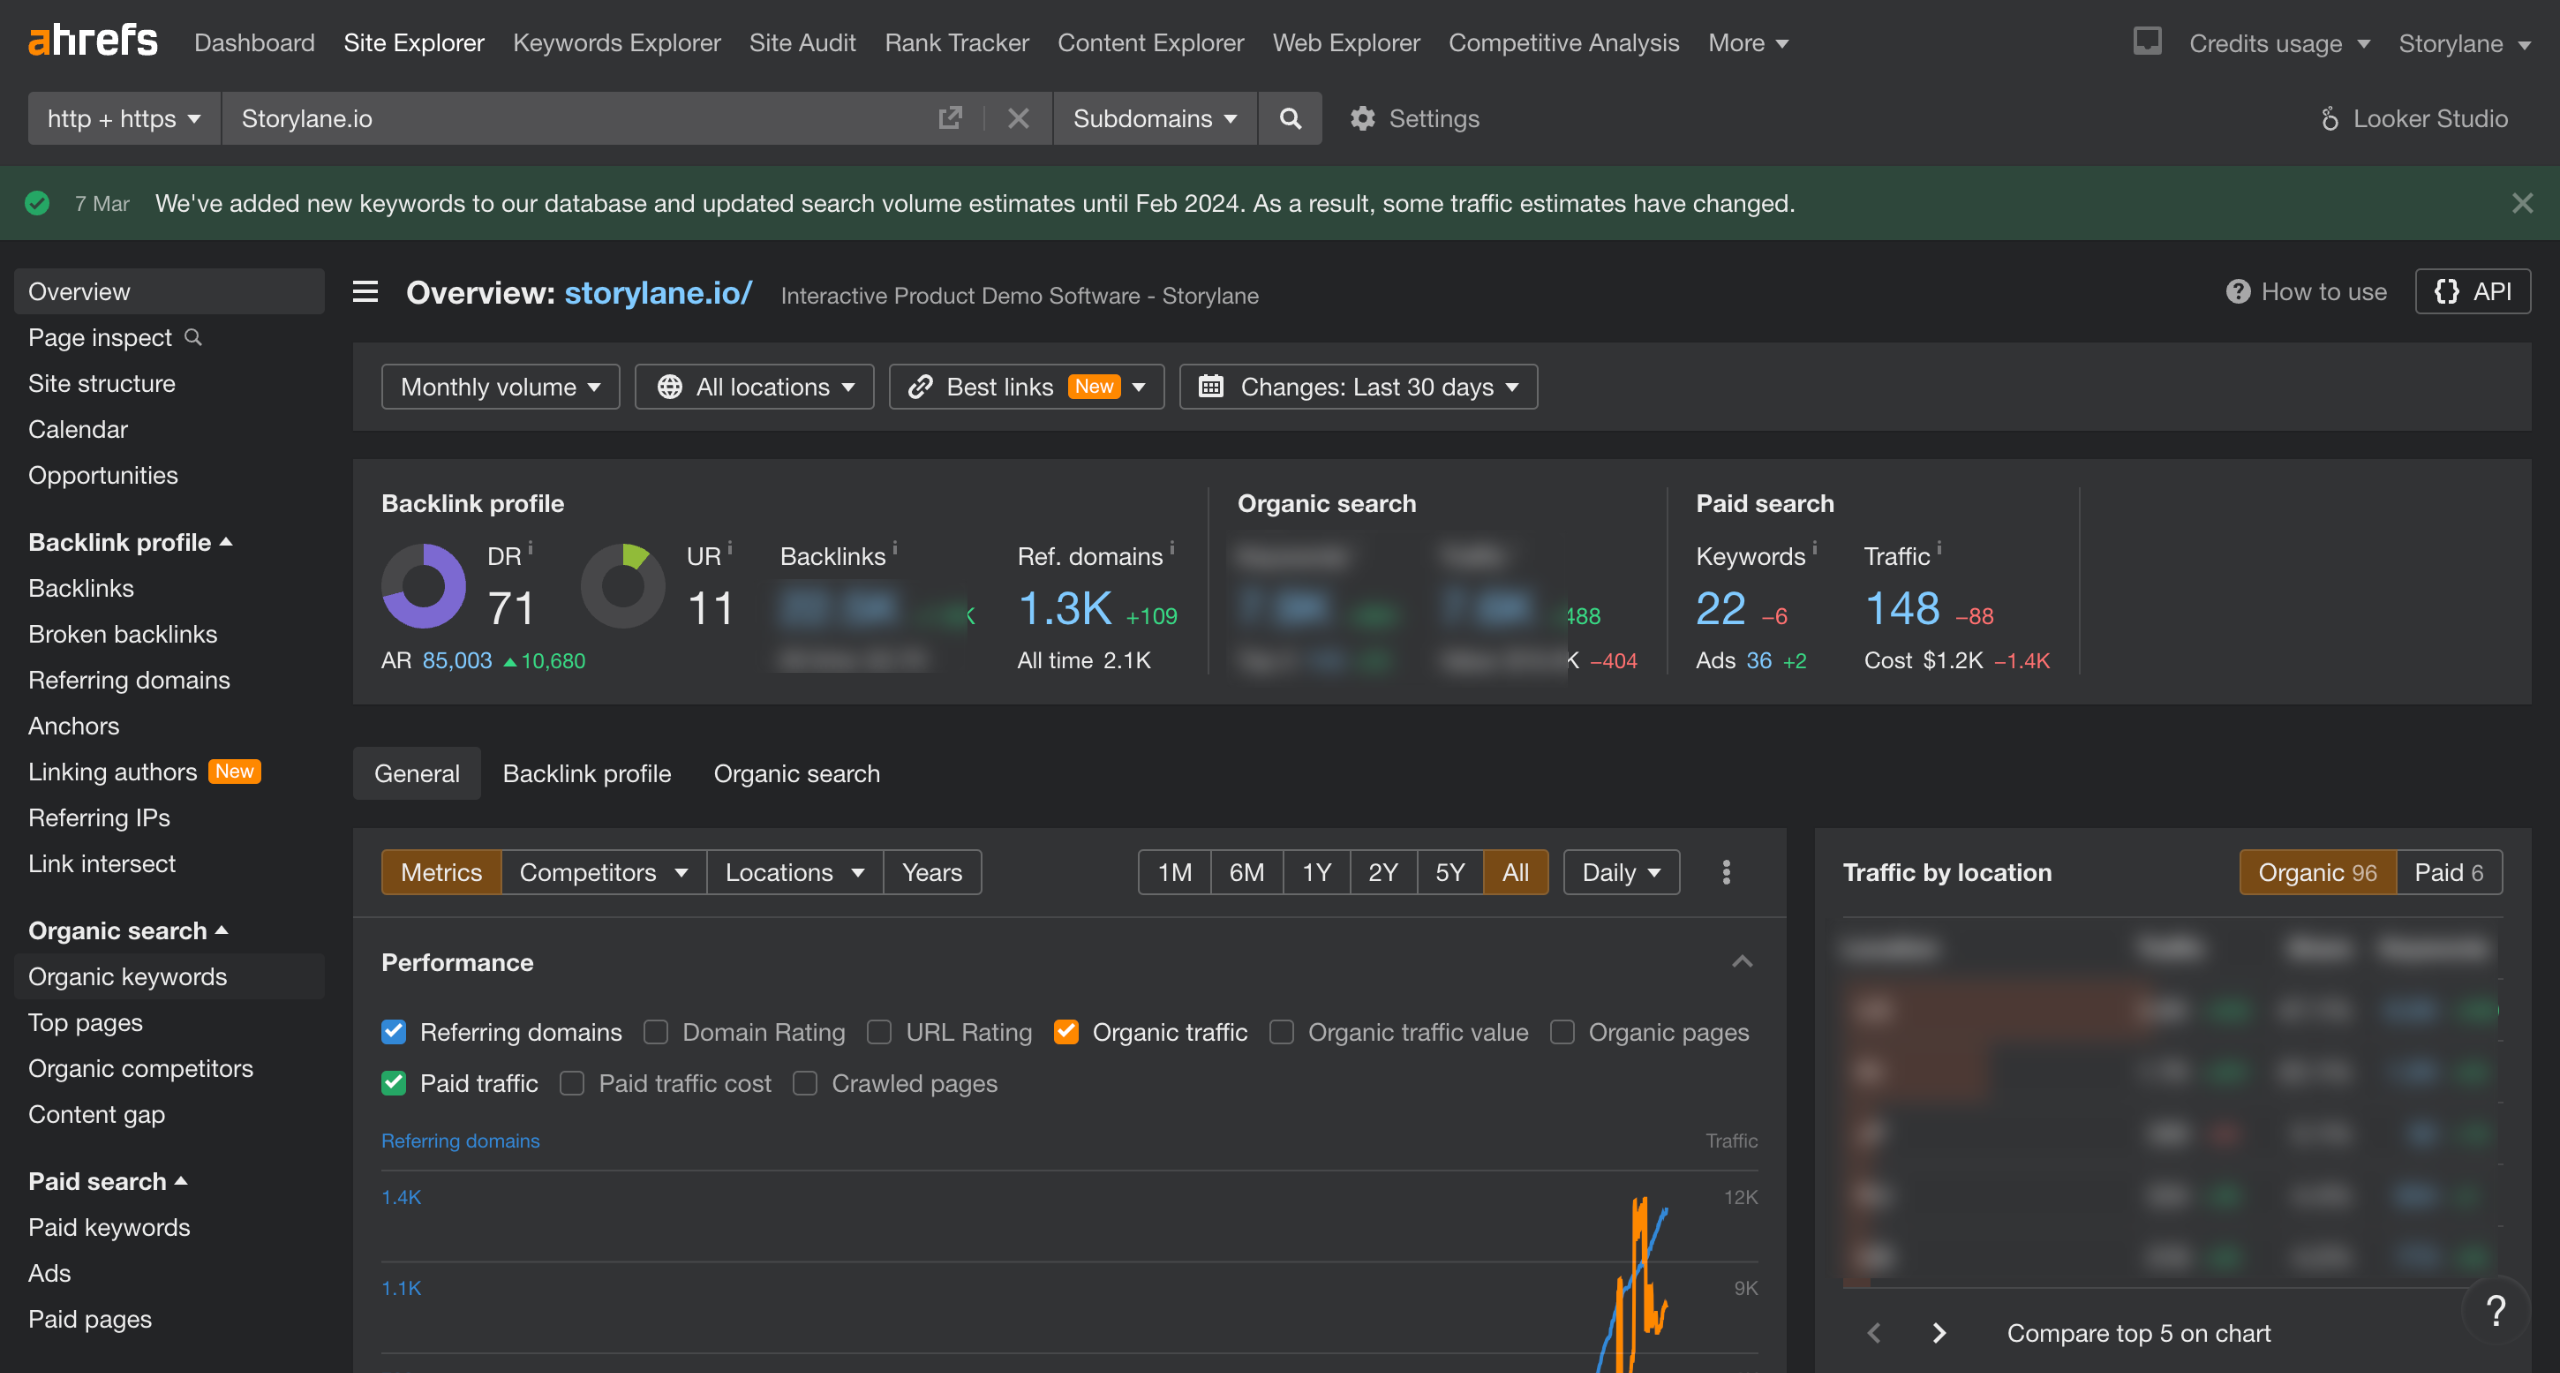Expand the All locations dropdown
Screen dimensions: 2560x1373
(755, 387)
